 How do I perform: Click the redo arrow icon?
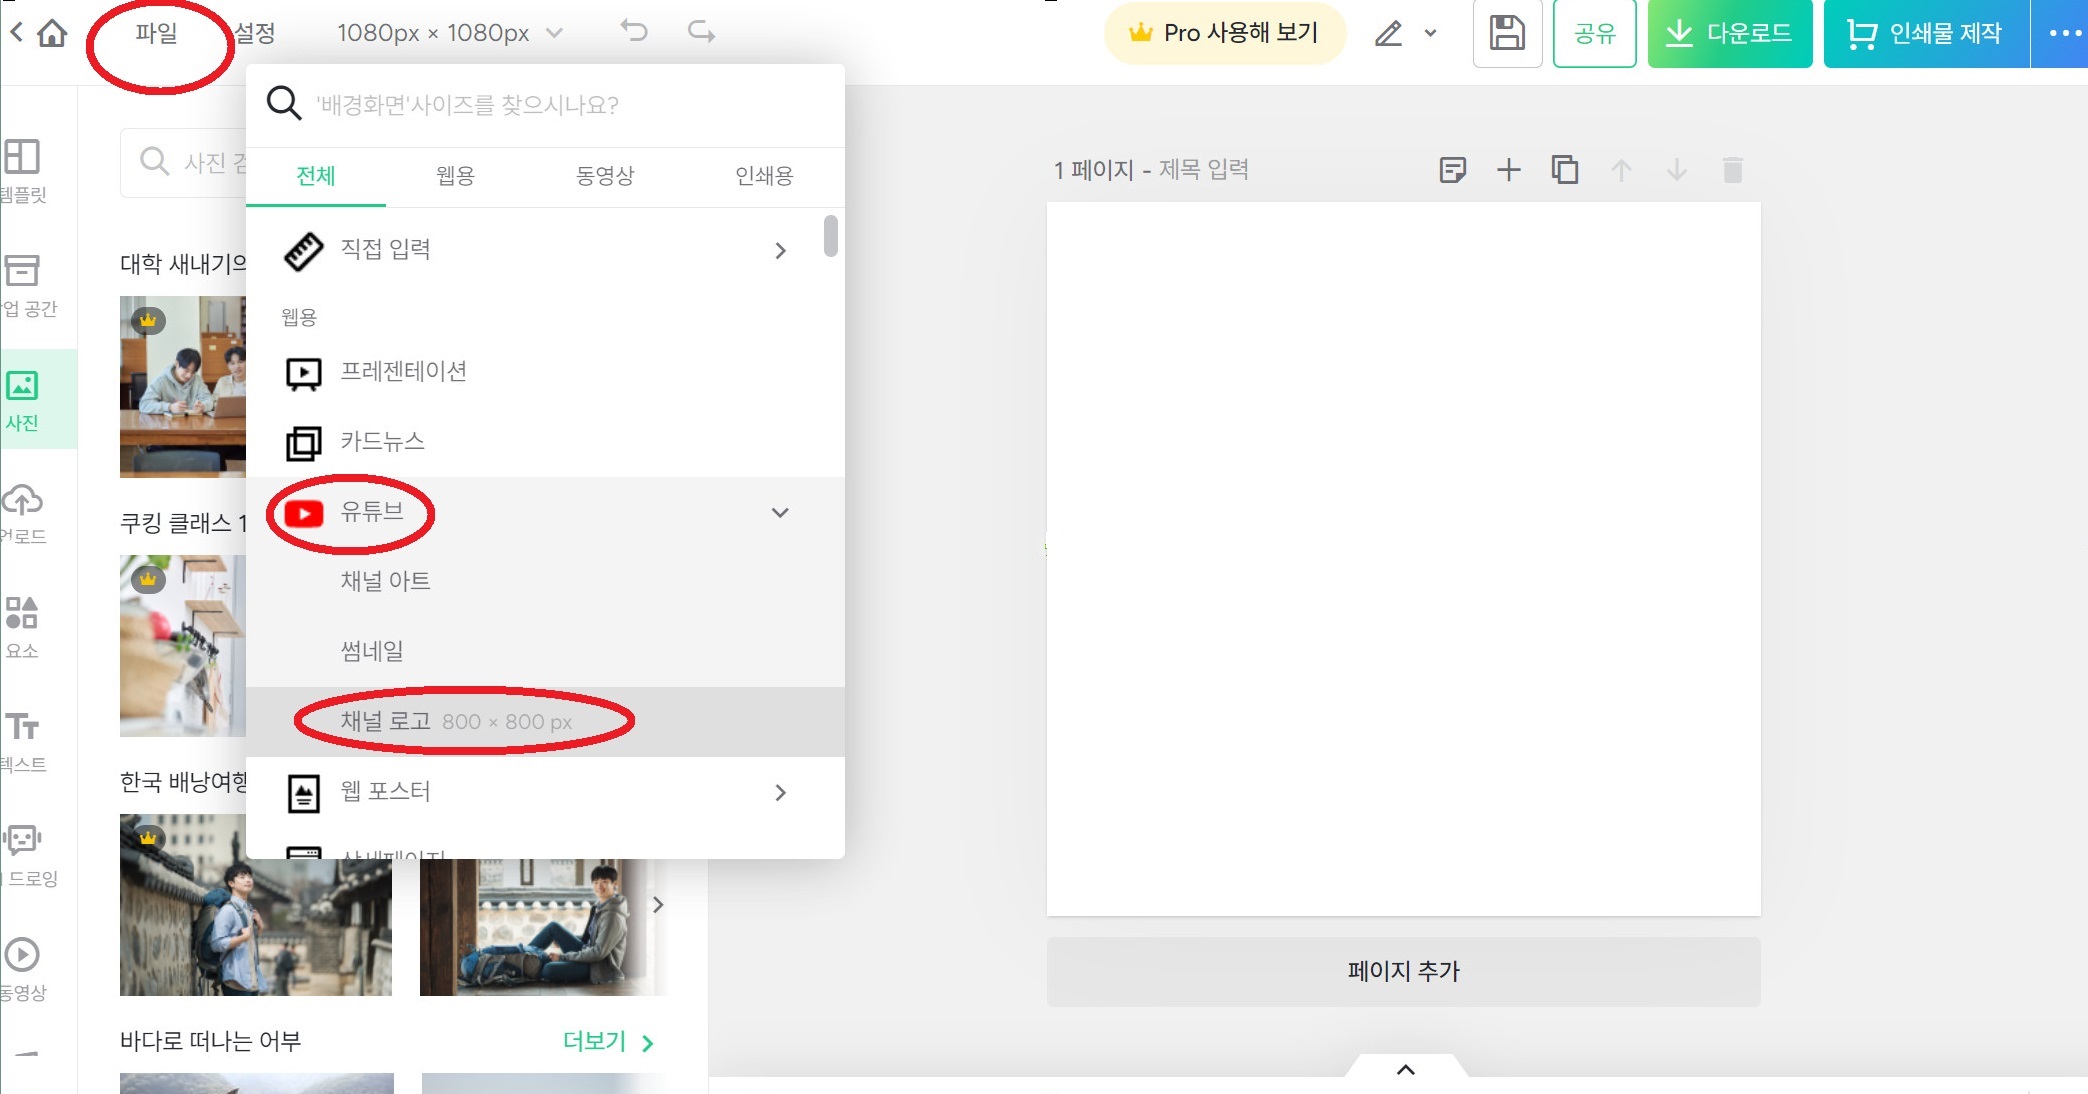pos(701,32)
